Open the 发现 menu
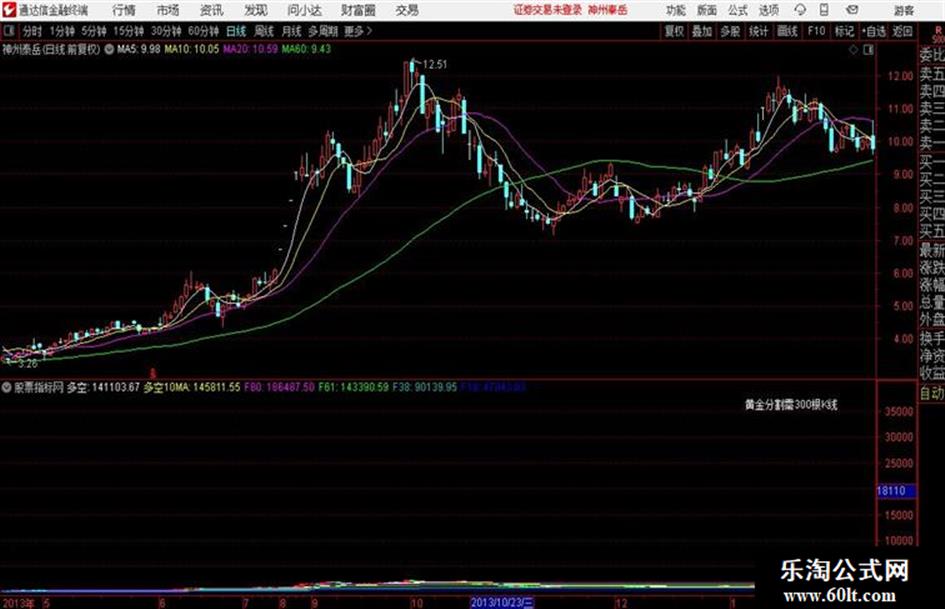This screenshot has width=945, height=609. [256, 10]
